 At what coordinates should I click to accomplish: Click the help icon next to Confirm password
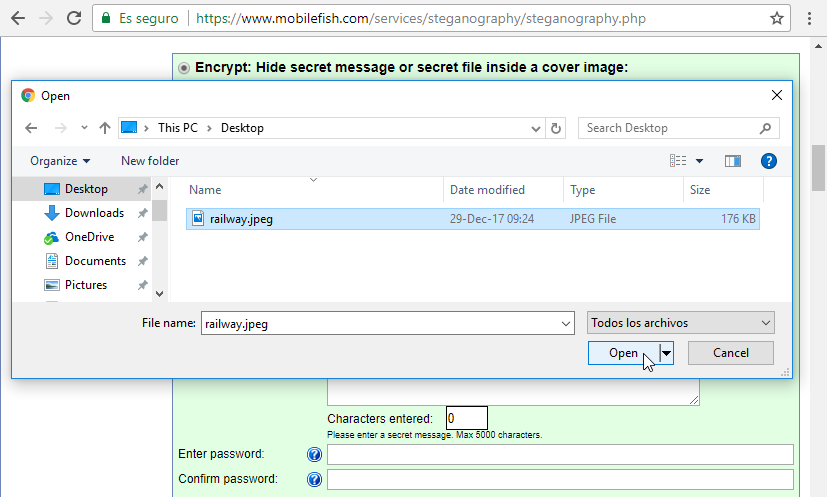(x=314, y=479)
